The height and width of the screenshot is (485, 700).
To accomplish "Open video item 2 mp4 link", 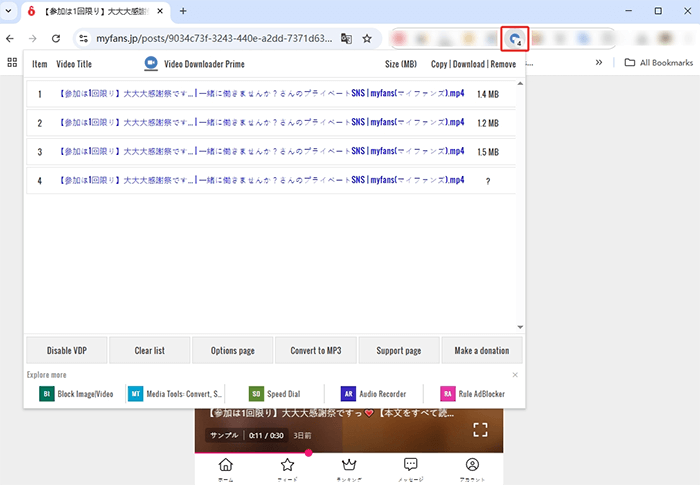I will (262, 122).
